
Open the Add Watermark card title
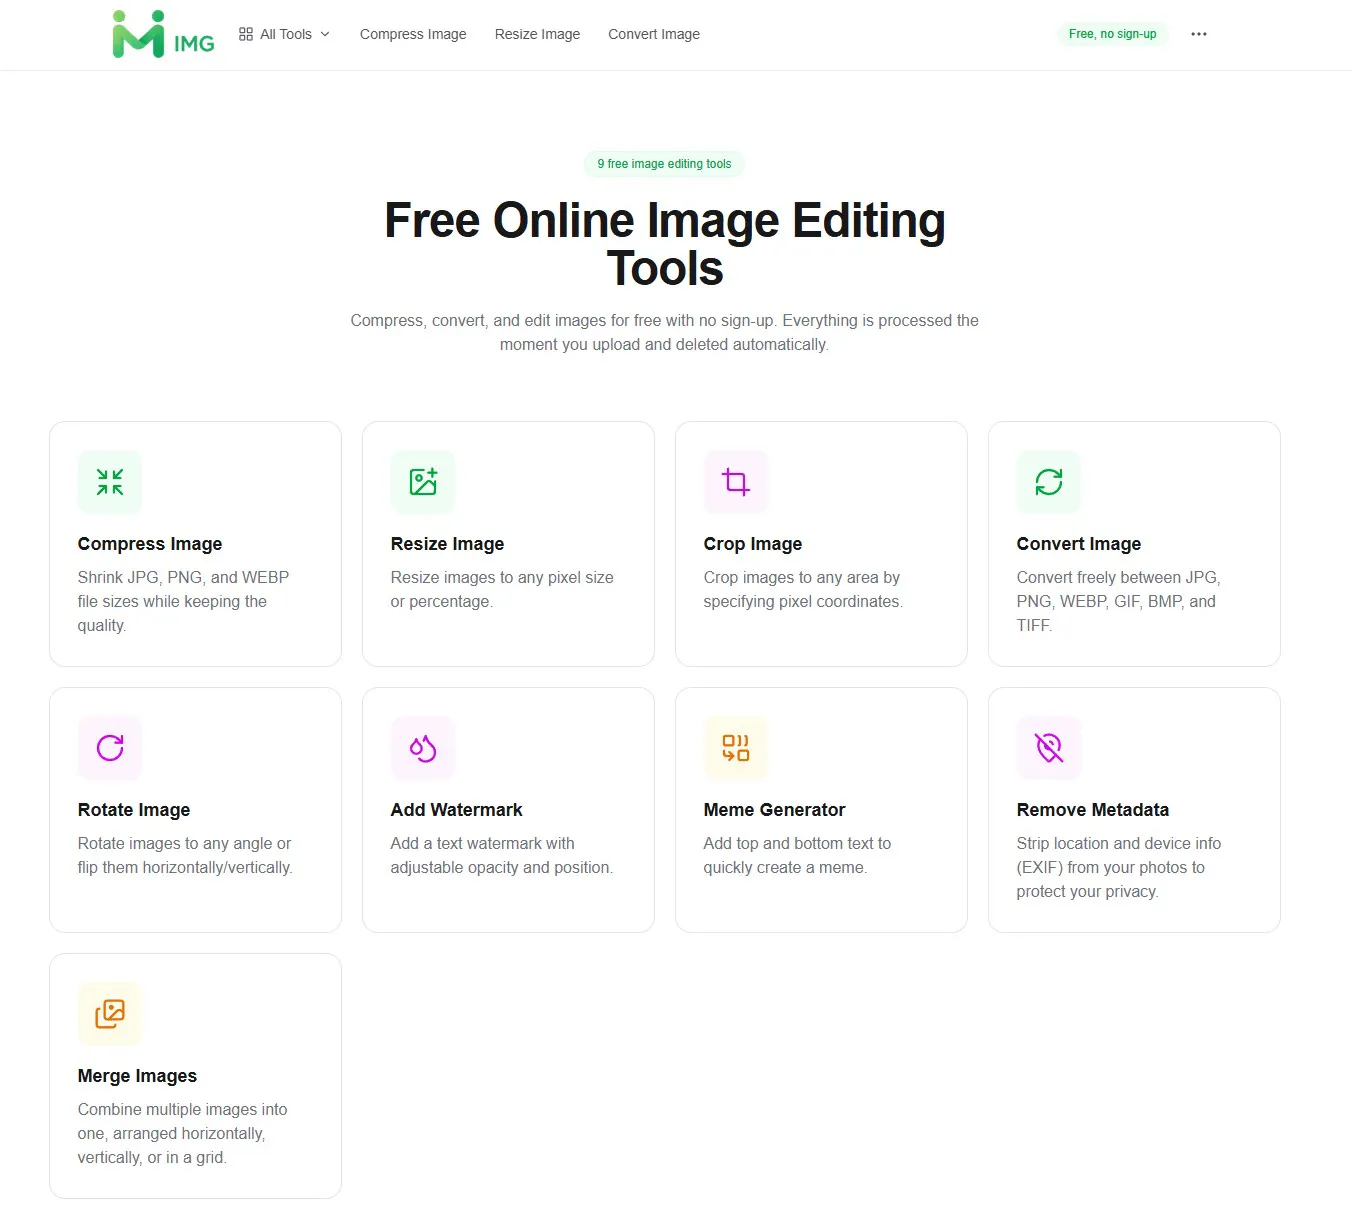point(456,810)
